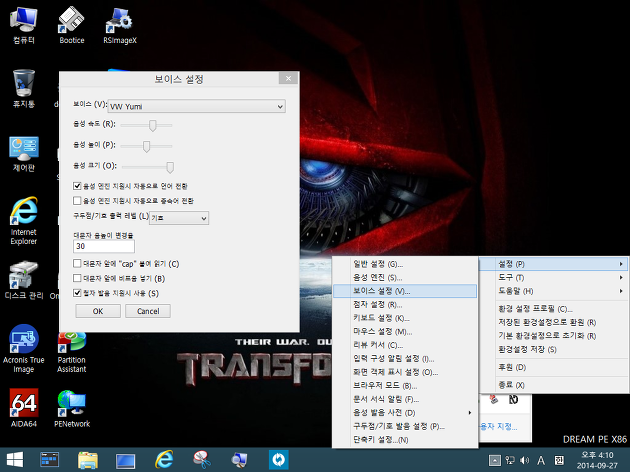Click the 'A' input mode tray indicator
Viewport: 630px width, 472px height.
(x=541, y=460)
